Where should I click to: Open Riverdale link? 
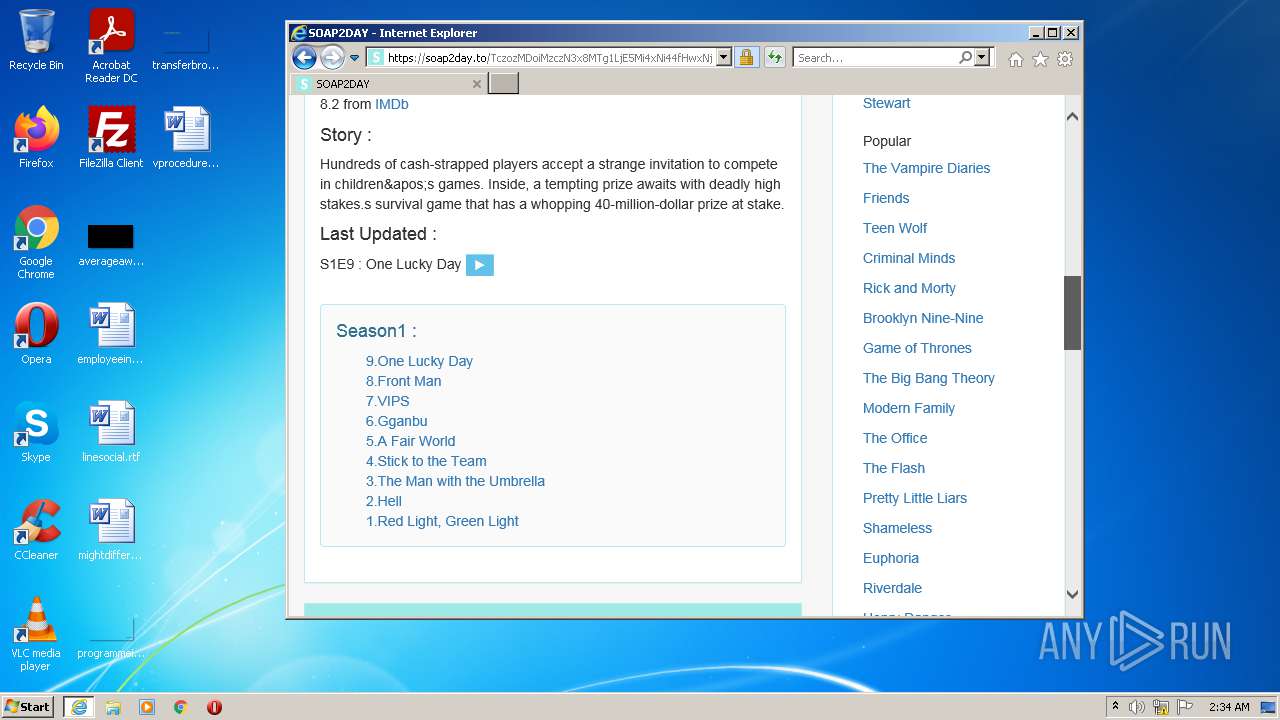pos(892,588)
